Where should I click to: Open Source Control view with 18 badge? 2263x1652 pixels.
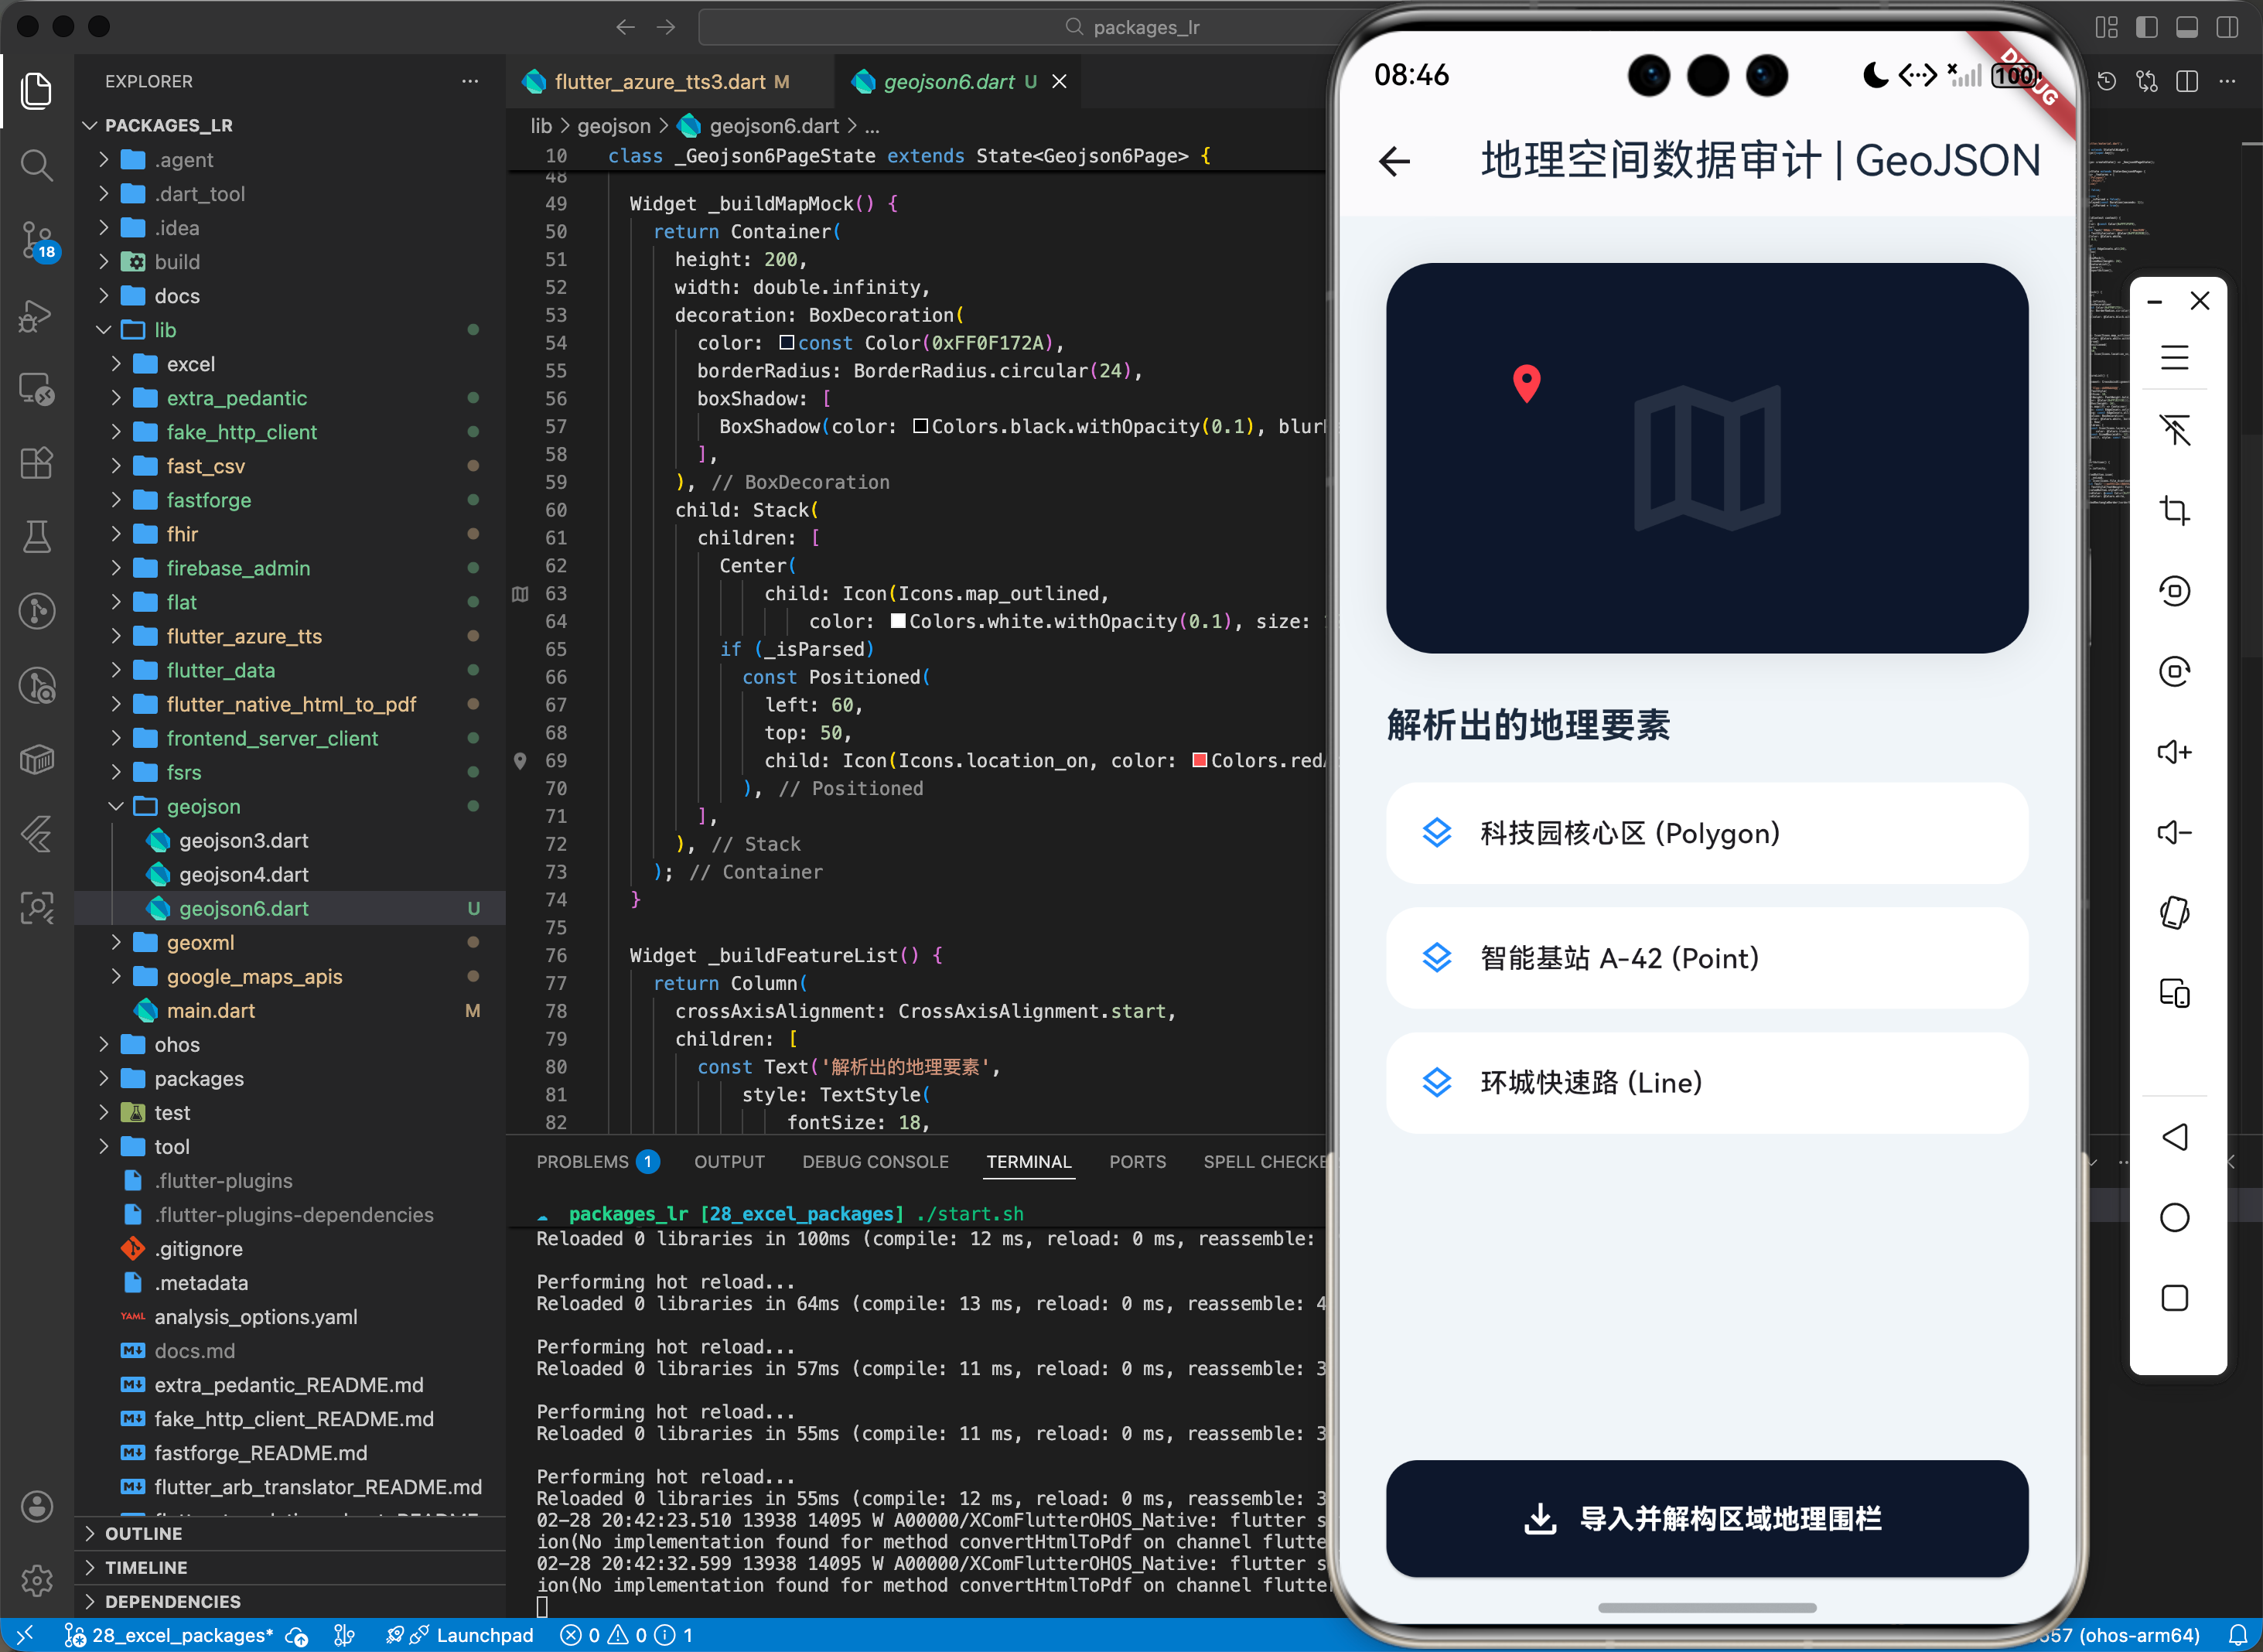click(x=38, y=241)
